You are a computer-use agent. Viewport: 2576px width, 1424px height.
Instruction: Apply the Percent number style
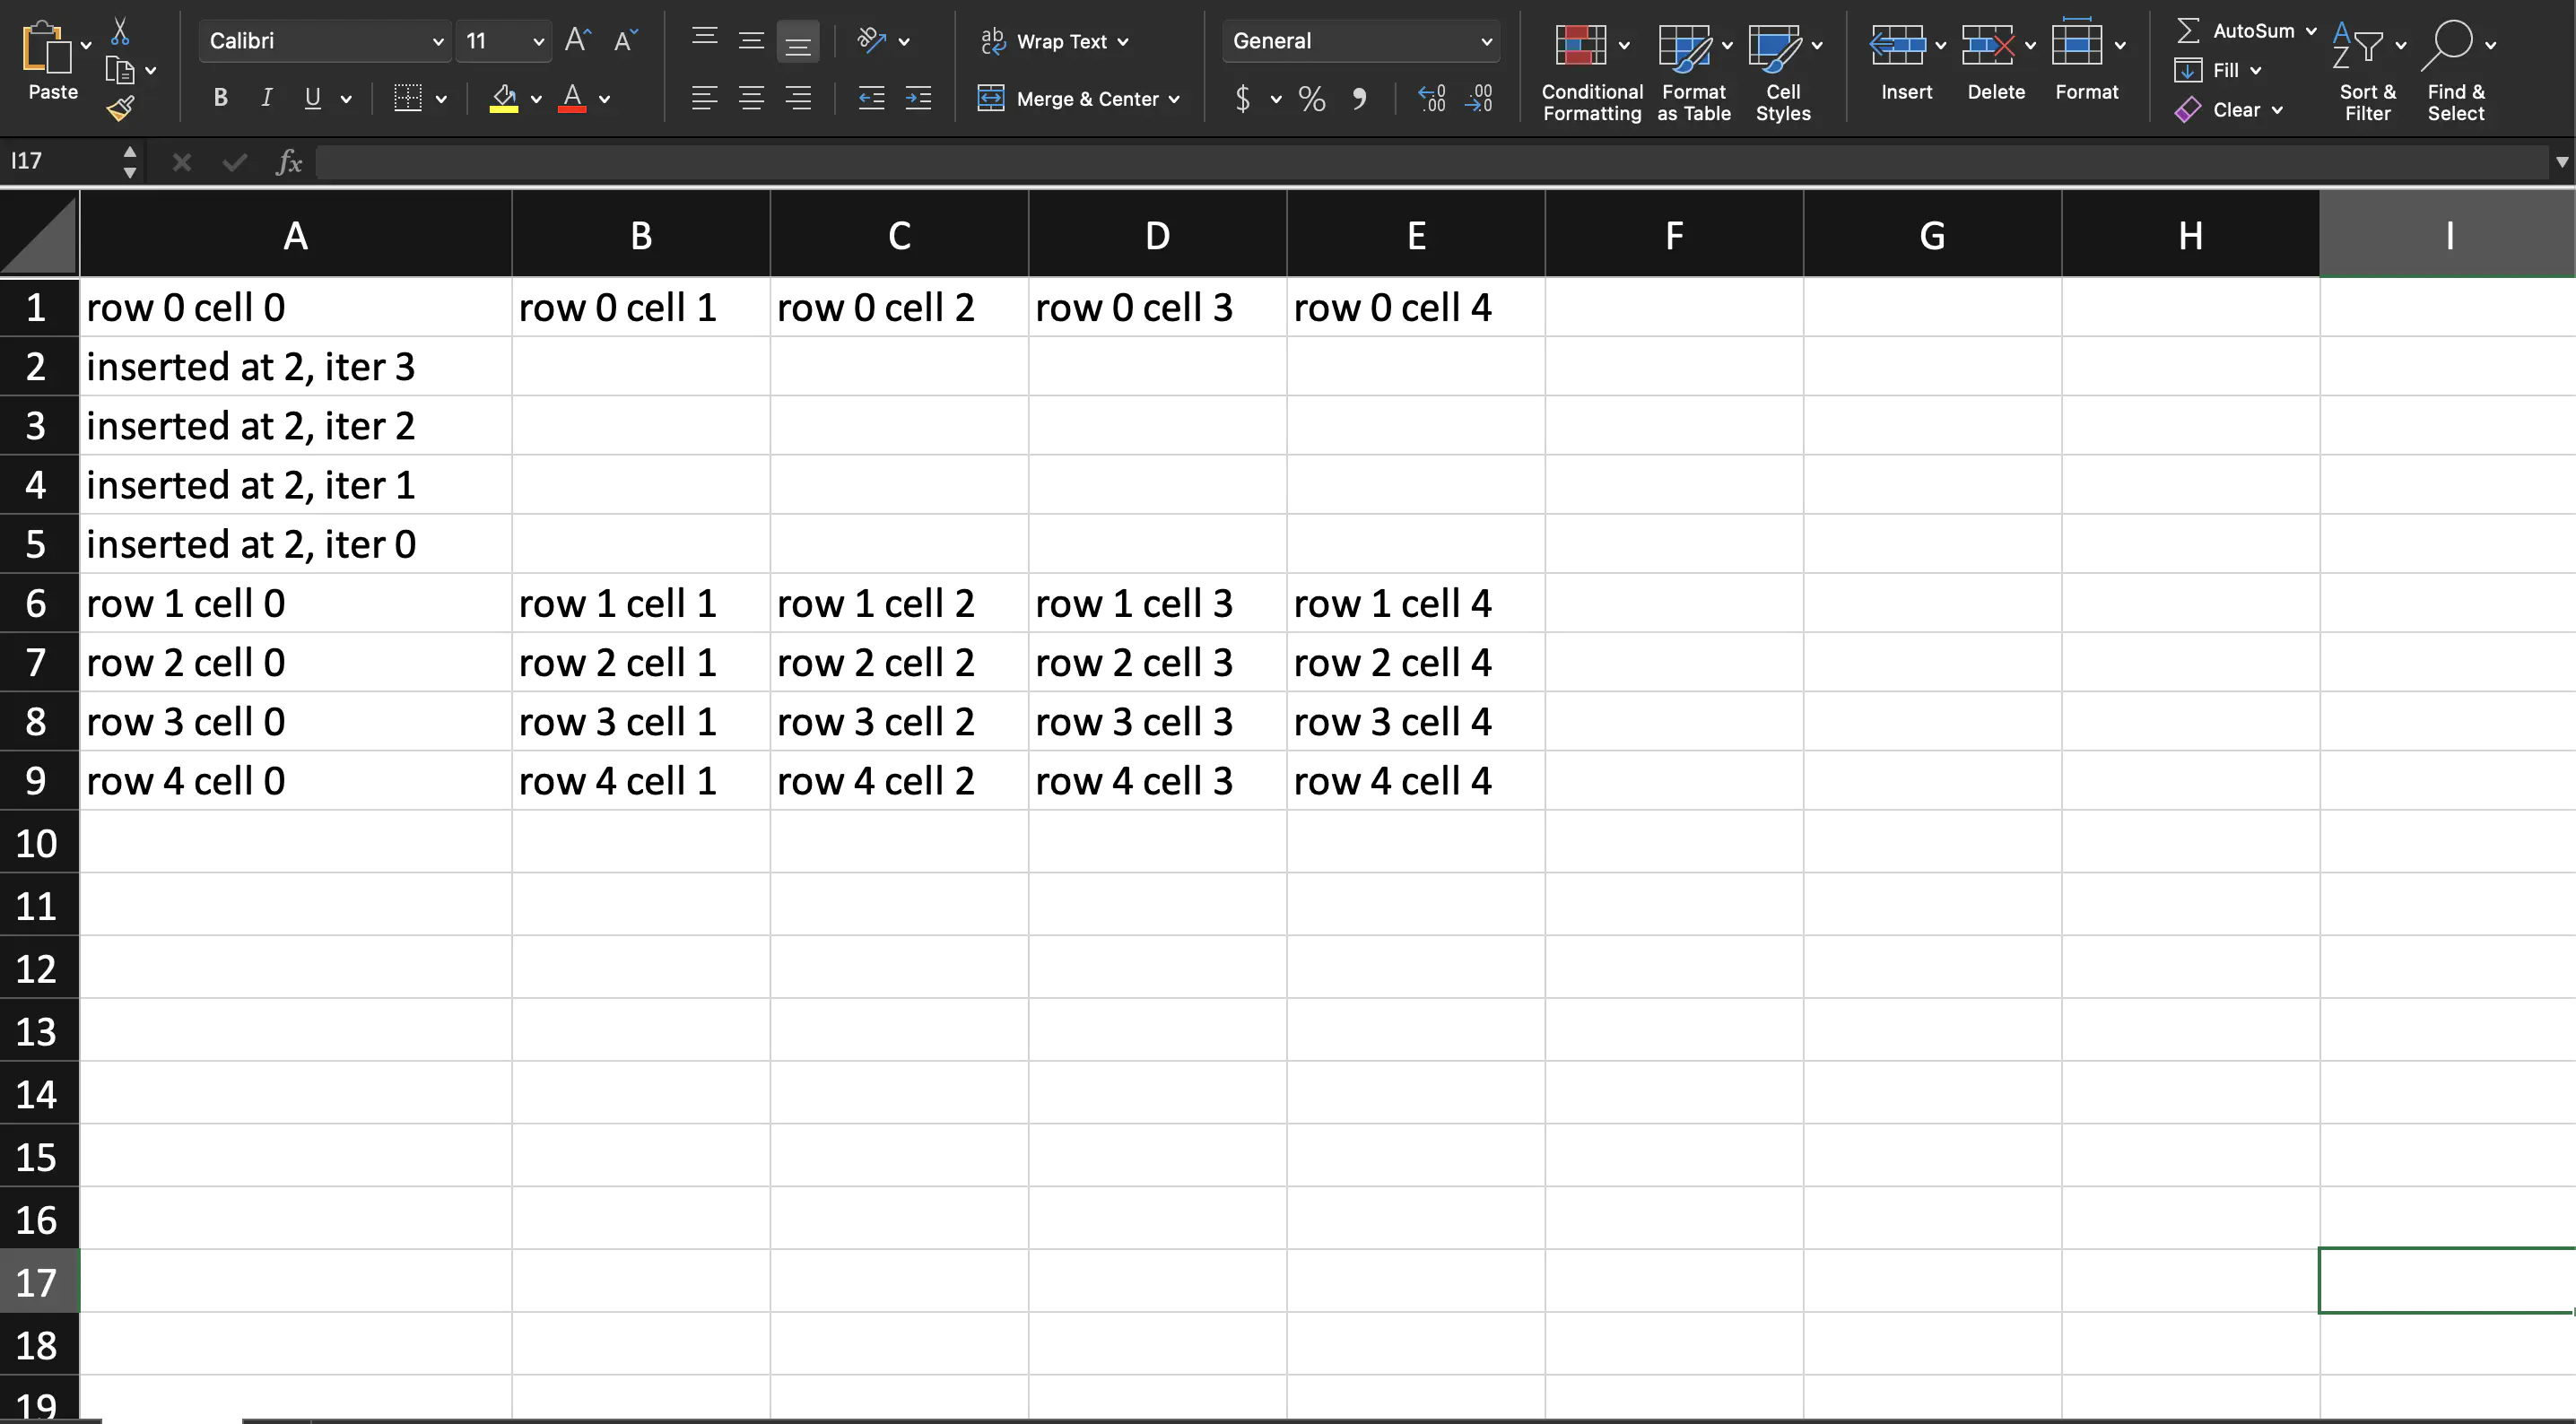click(x=1311, y=99)
